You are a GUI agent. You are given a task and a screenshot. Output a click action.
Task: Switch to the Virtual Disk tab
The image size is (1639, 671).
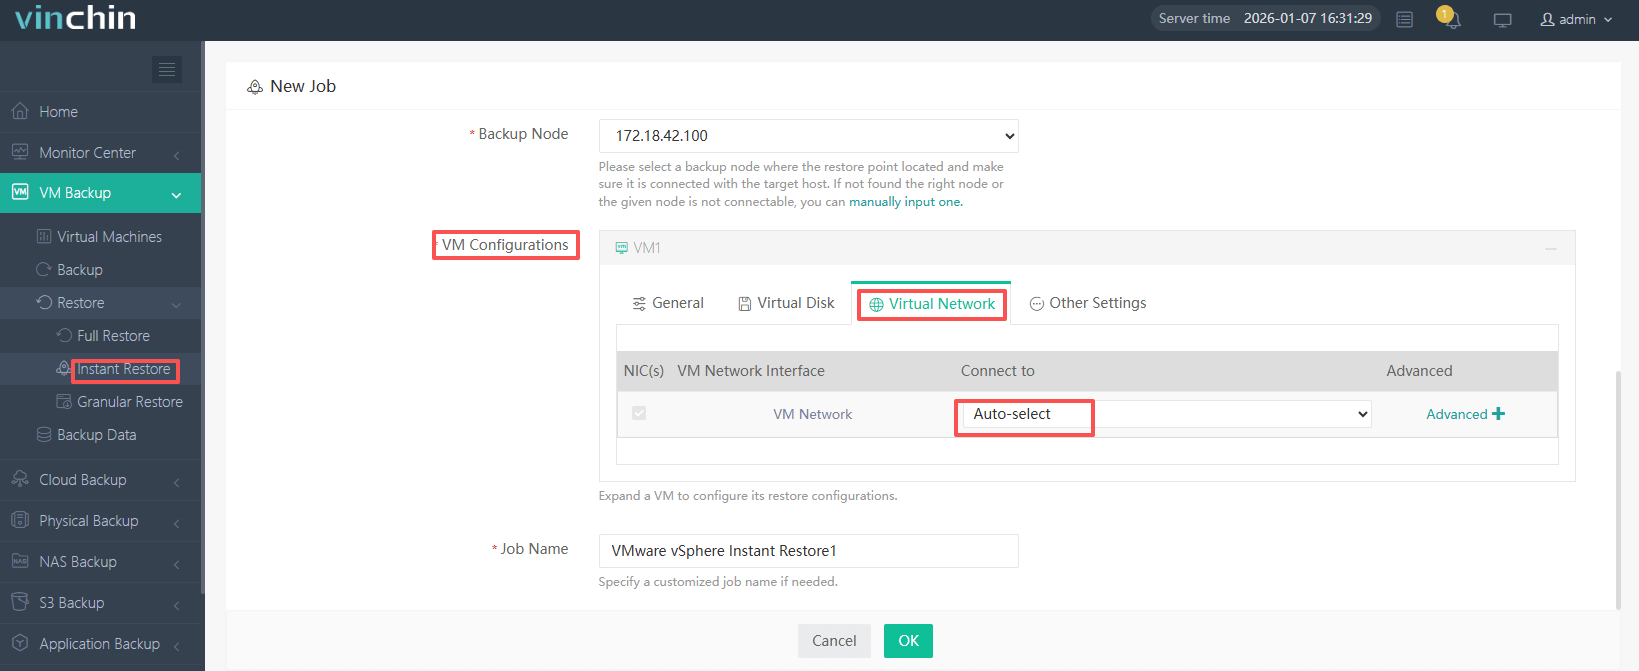coord(786,303)
